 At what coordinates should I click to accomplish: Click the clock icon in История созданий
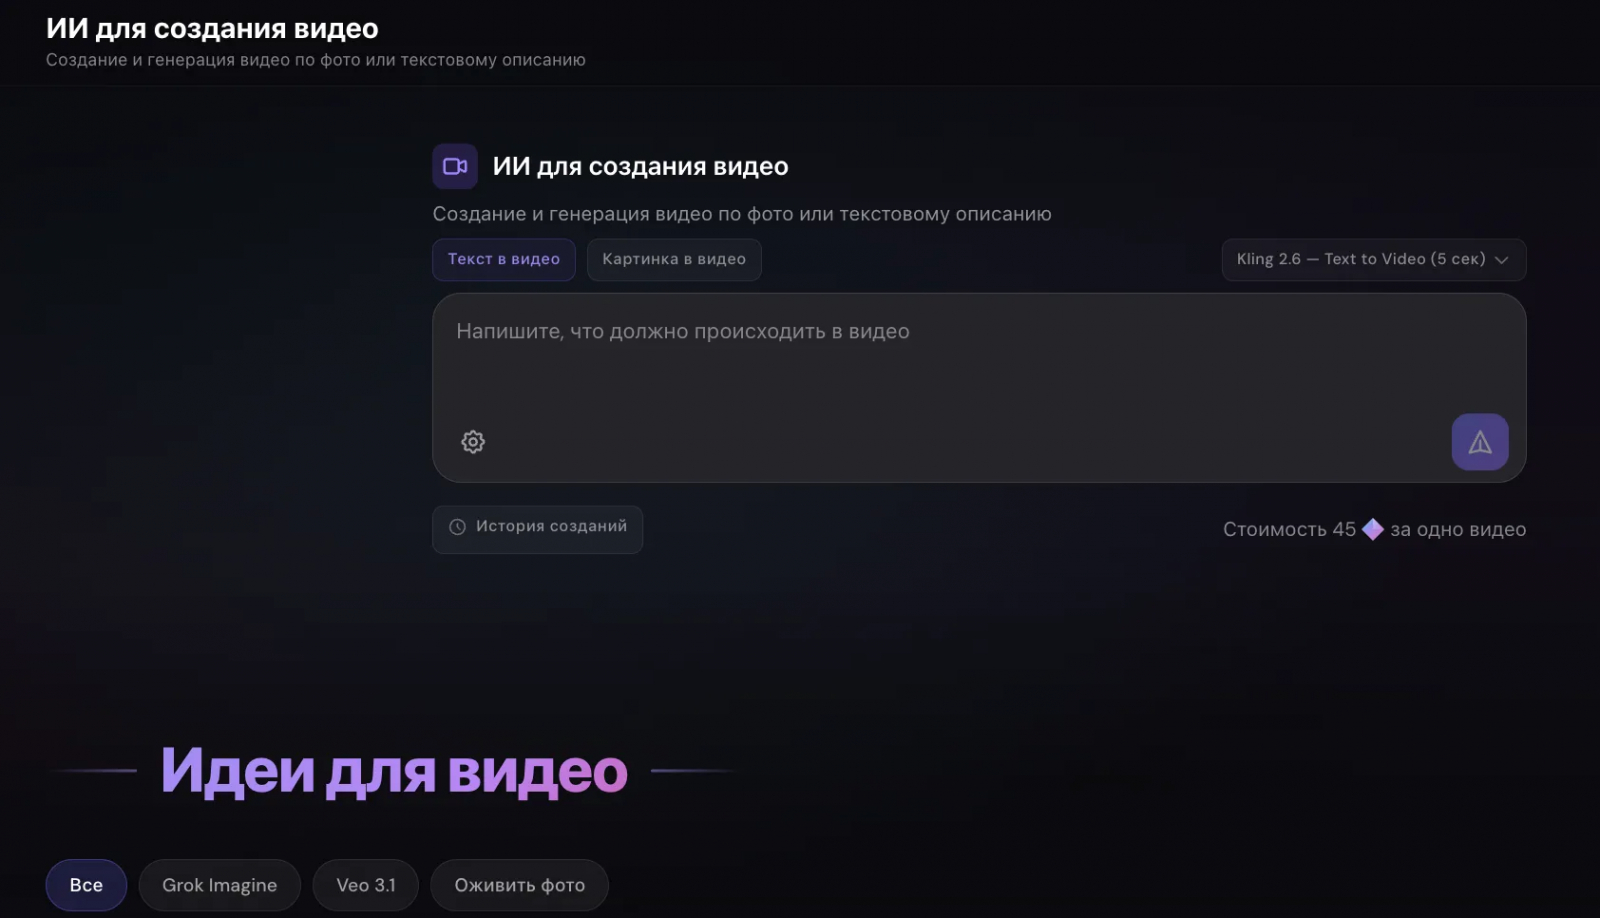click(x=457, y=527)
